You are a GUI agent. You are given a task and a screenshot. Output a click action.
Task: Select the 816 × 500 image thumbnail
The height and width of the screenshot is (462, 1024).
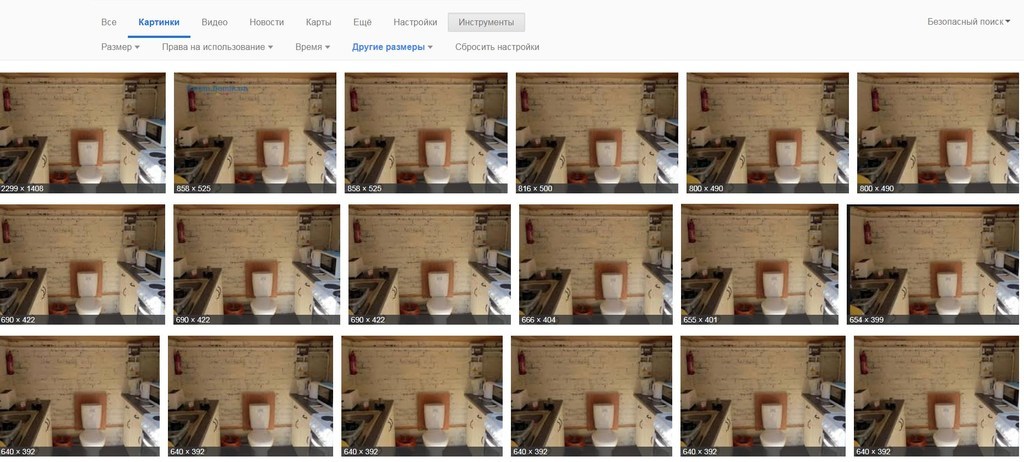[x=596, y=132]
